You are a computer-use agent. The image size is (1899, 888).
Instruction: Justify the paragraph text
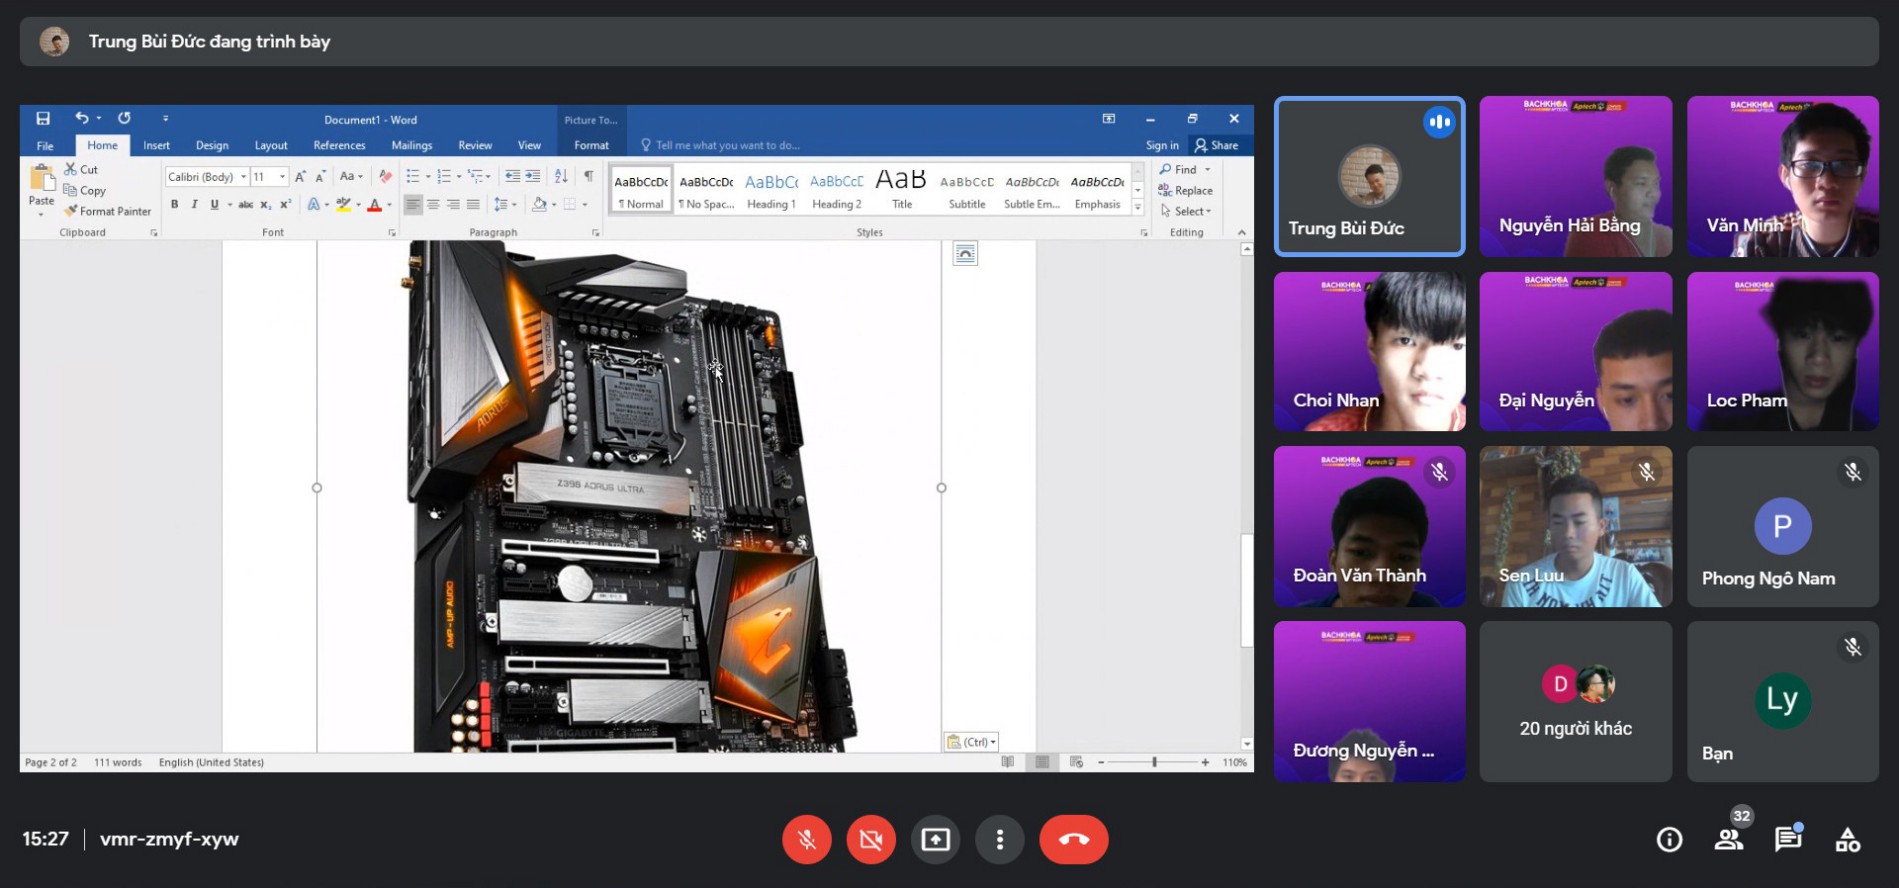click(473, 204)
